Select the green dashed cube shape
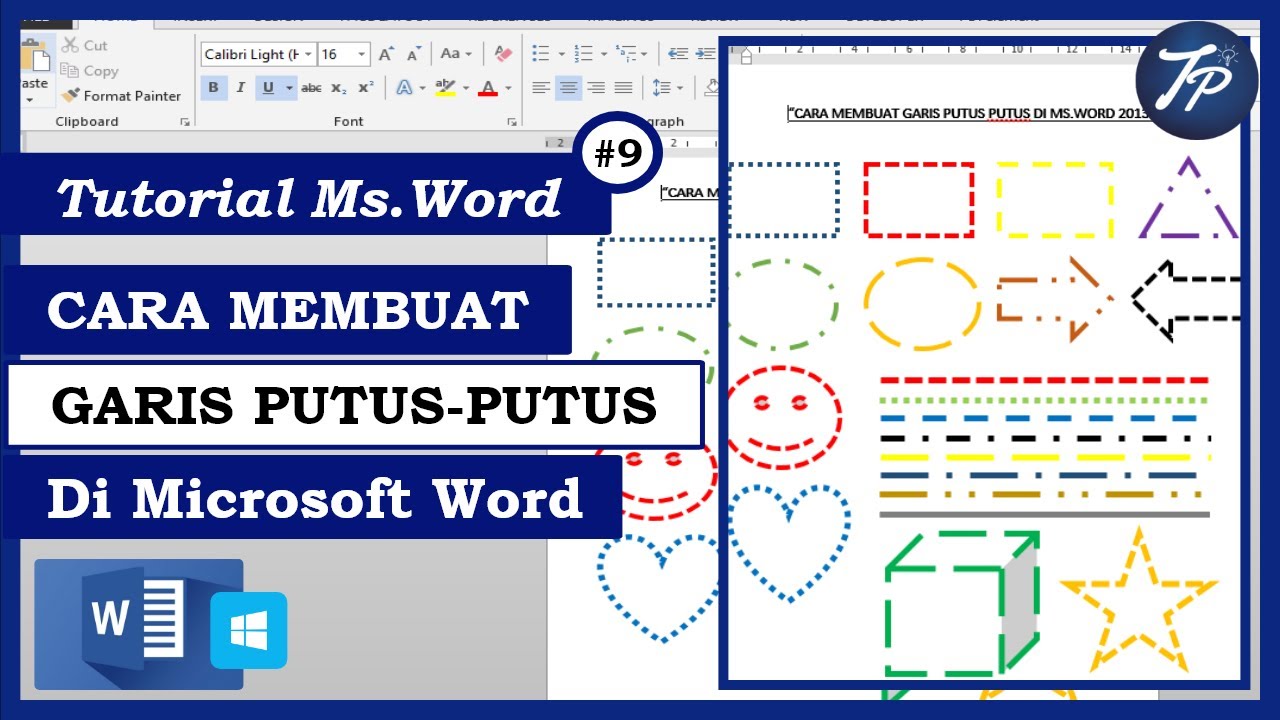Screen dimensions: 1280x720 pos(962,604)
